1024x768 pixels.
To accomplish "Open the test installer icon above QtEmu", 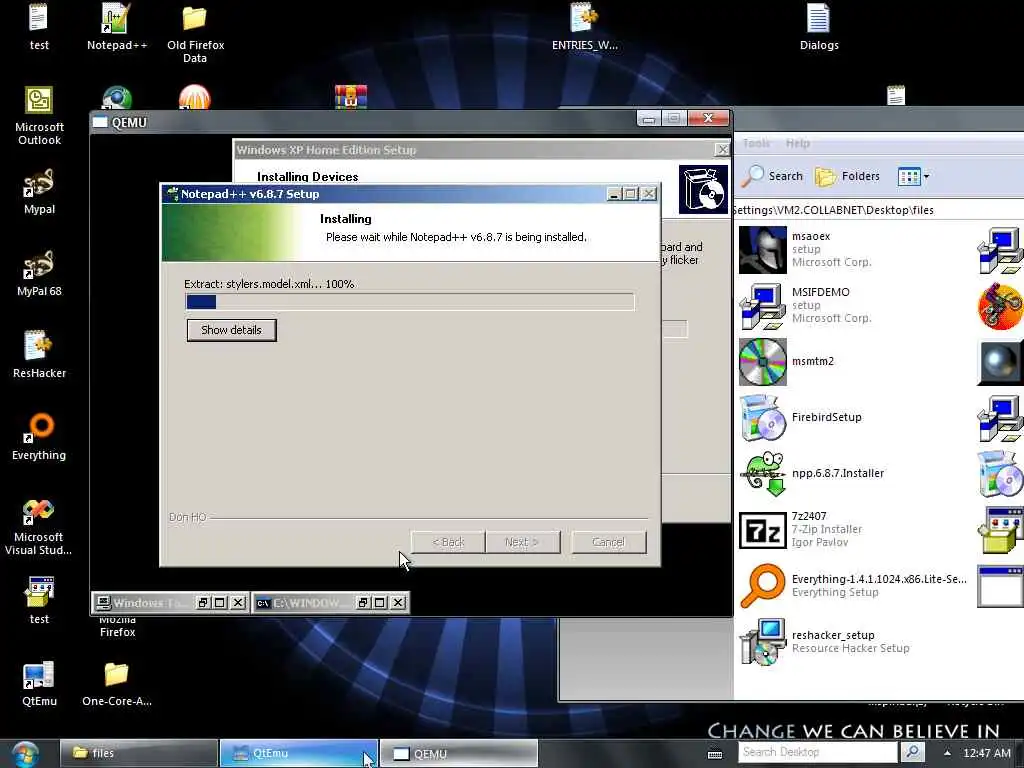I will click(39, 600).
